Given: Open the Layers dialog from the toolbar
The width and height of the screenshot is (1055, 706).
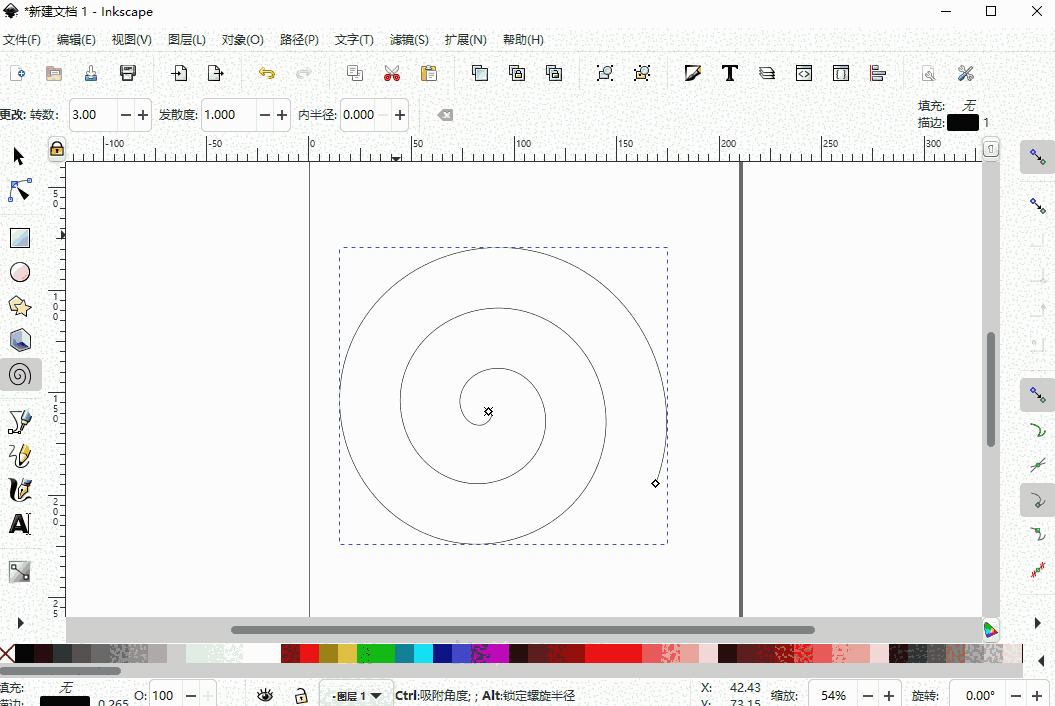Looking at the screenshot, I should click(x=766, y=73).
